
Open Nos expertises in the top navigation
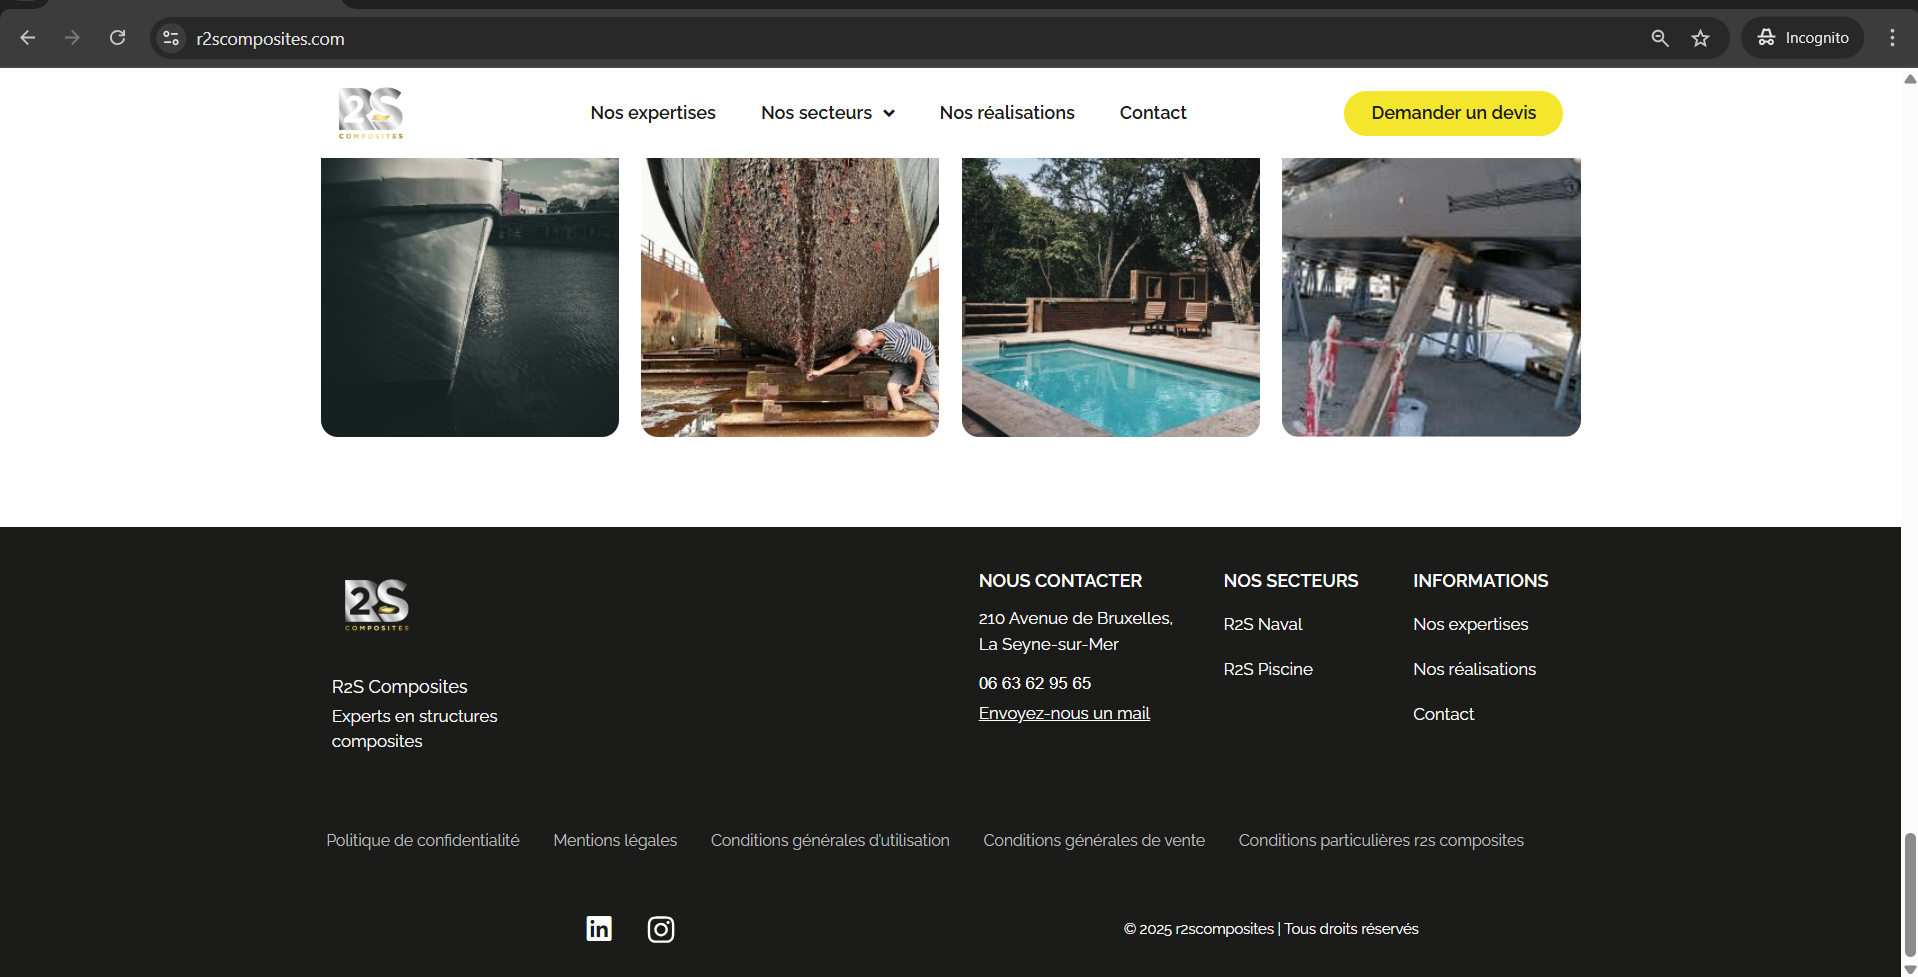coord(653,113)
